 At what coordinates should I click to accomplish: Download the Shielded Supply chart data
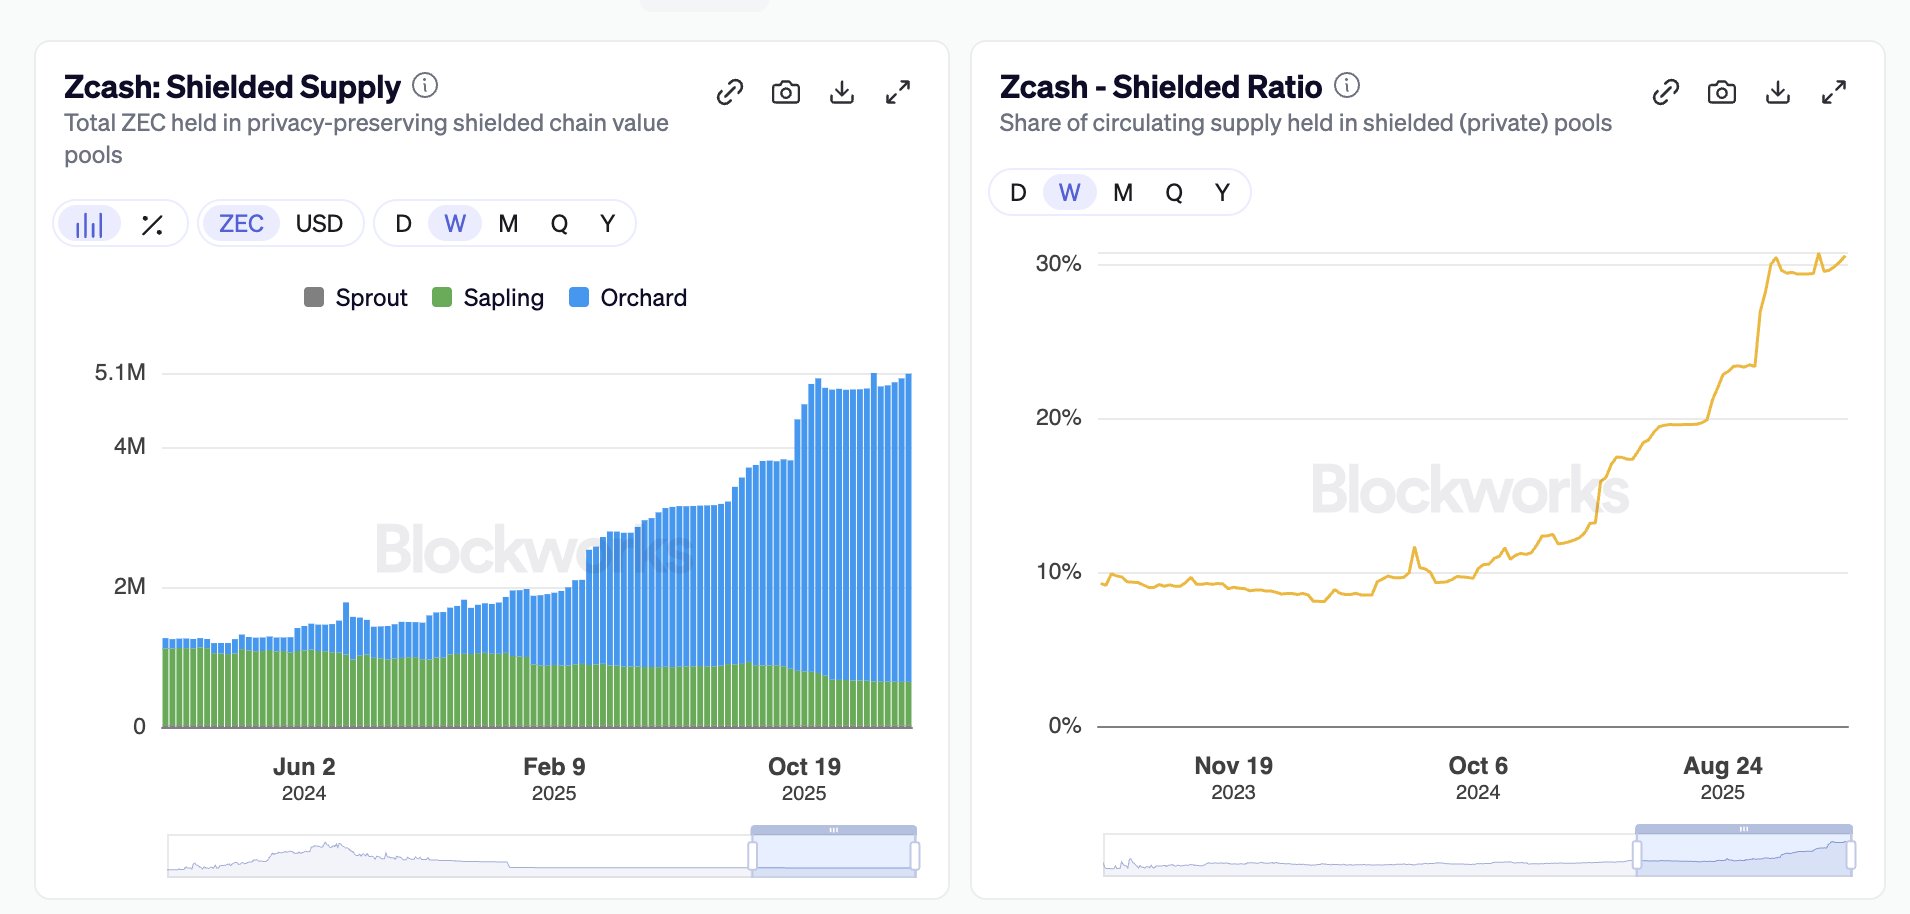point(842,93)
